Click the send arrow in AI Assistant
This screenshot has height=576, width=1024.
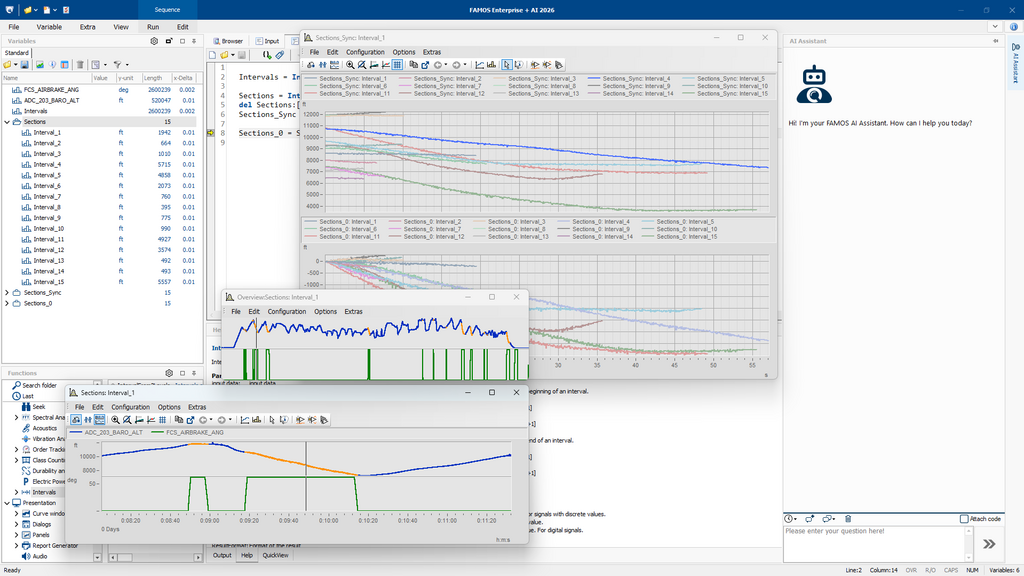pyautogui.click(x=989, y=543)
